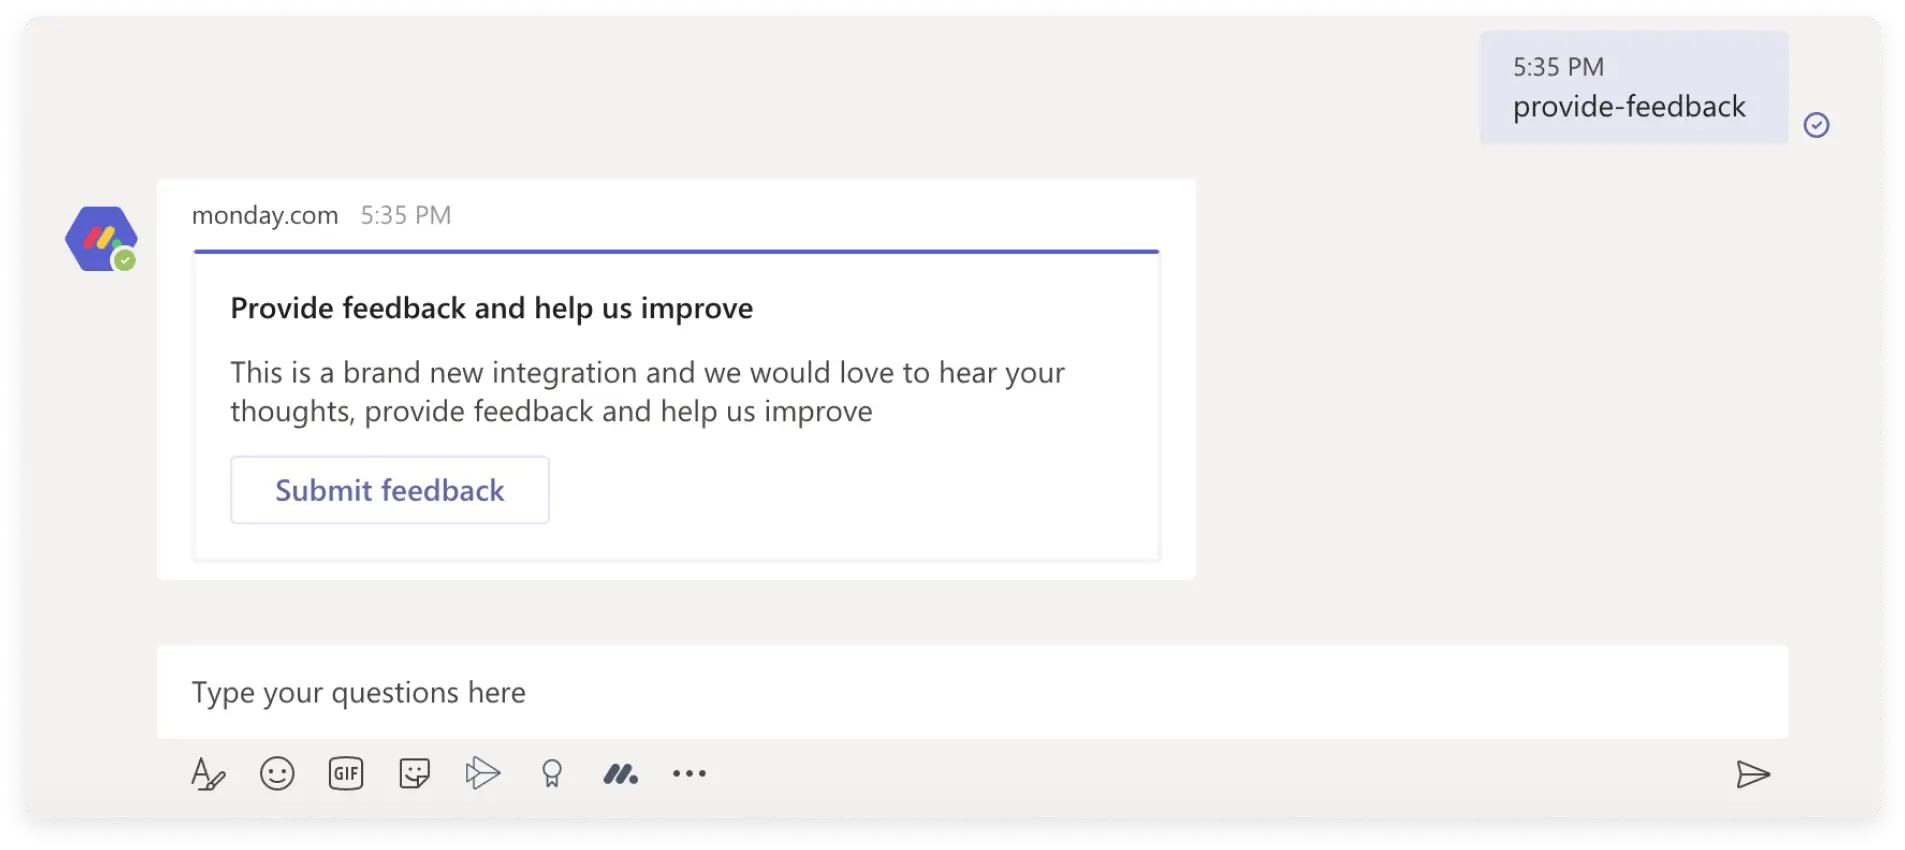Open more messaging extensions ellipsis
The height and width of the screenshot is (850, 1905).
(689, 774)
